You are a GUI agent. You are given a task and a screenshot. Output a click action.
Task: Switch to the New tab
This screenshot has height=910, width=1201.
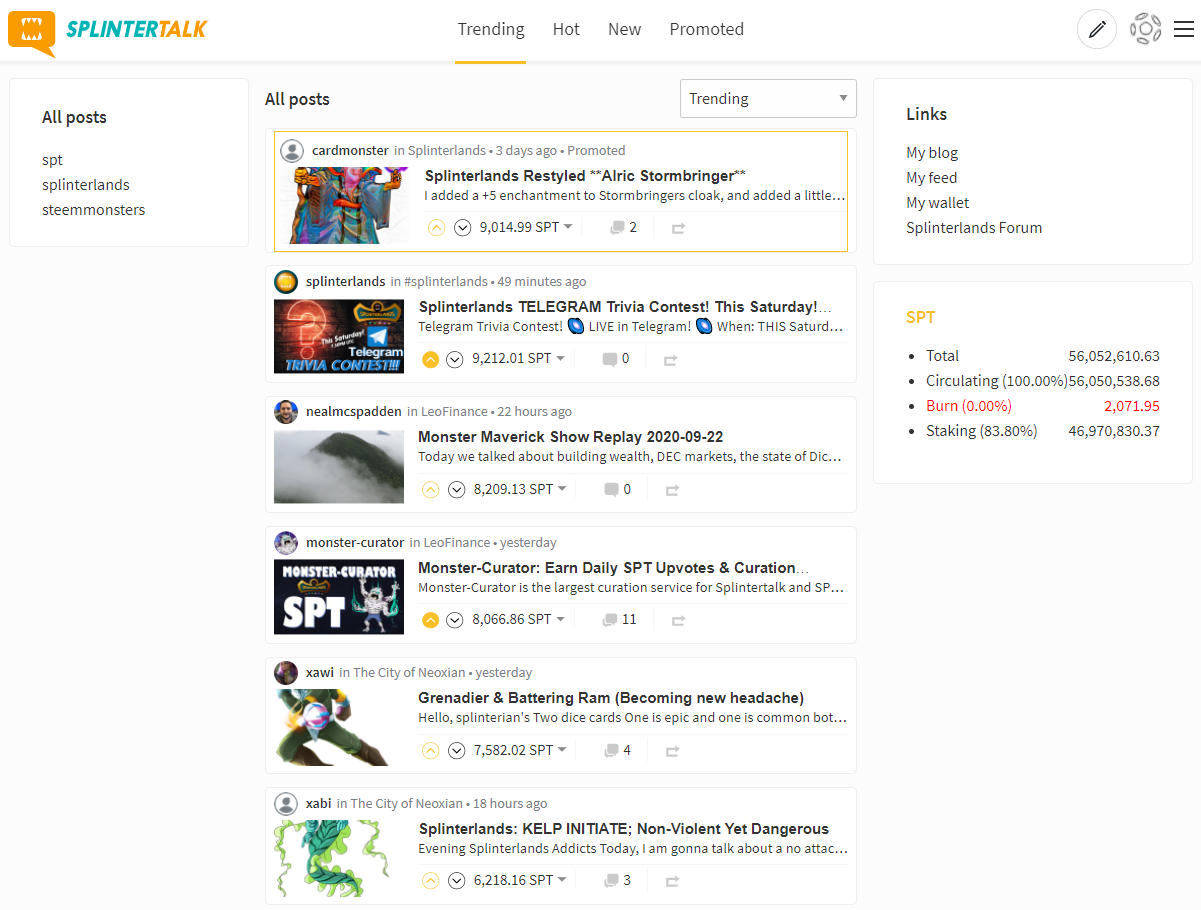click(x=624, y=29)
